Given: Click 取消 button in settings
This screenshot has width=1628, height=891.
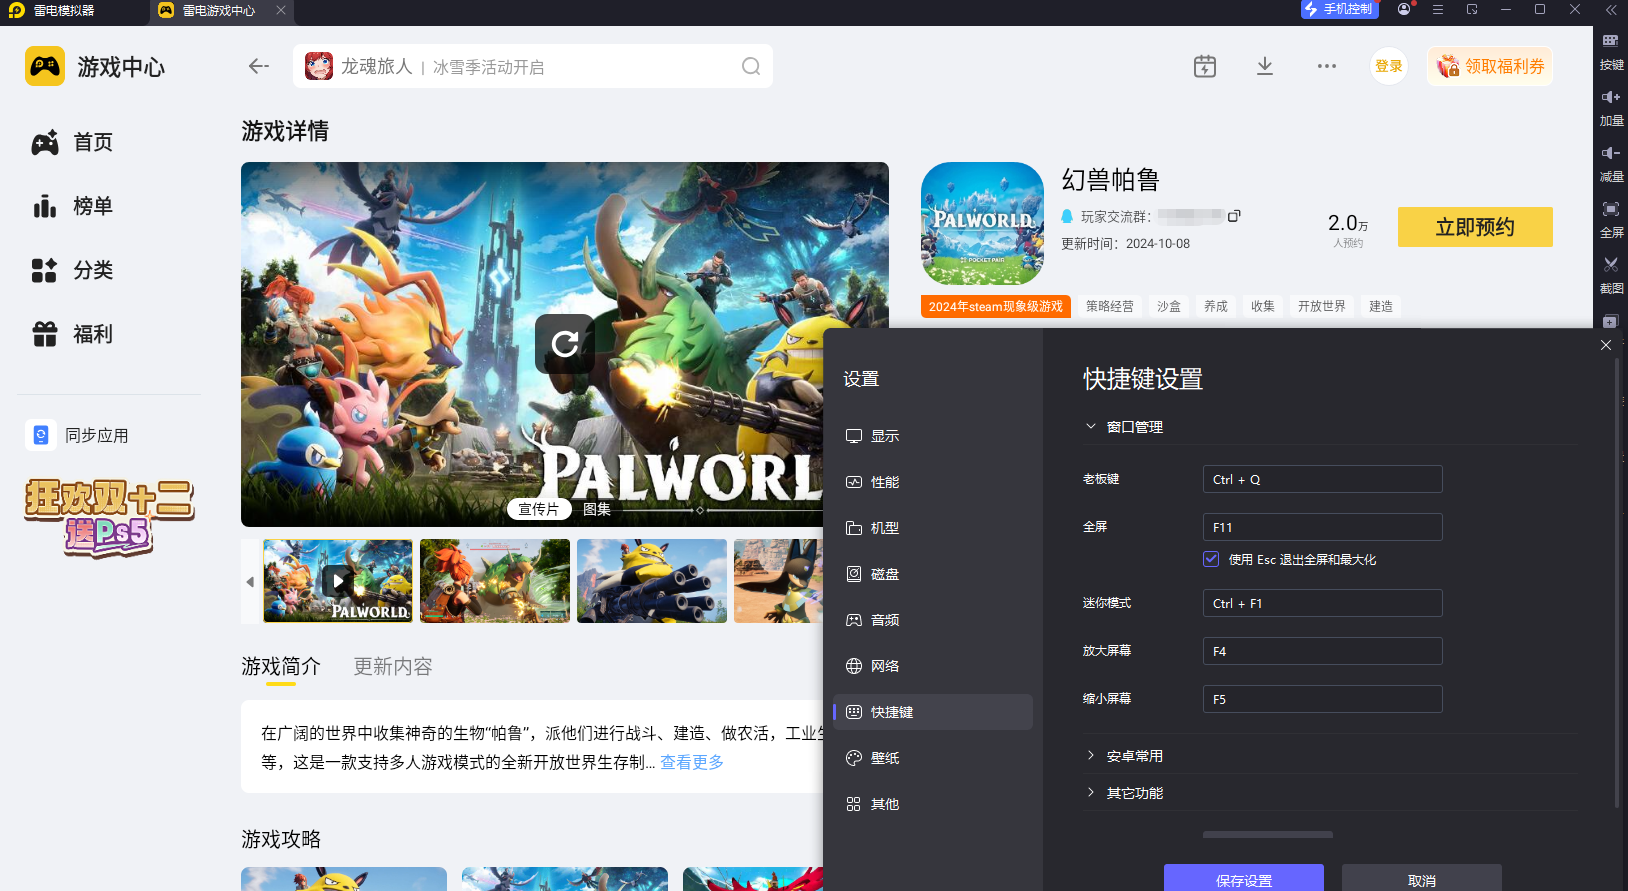Looking at the screenshot, I should pos(1422,877).
